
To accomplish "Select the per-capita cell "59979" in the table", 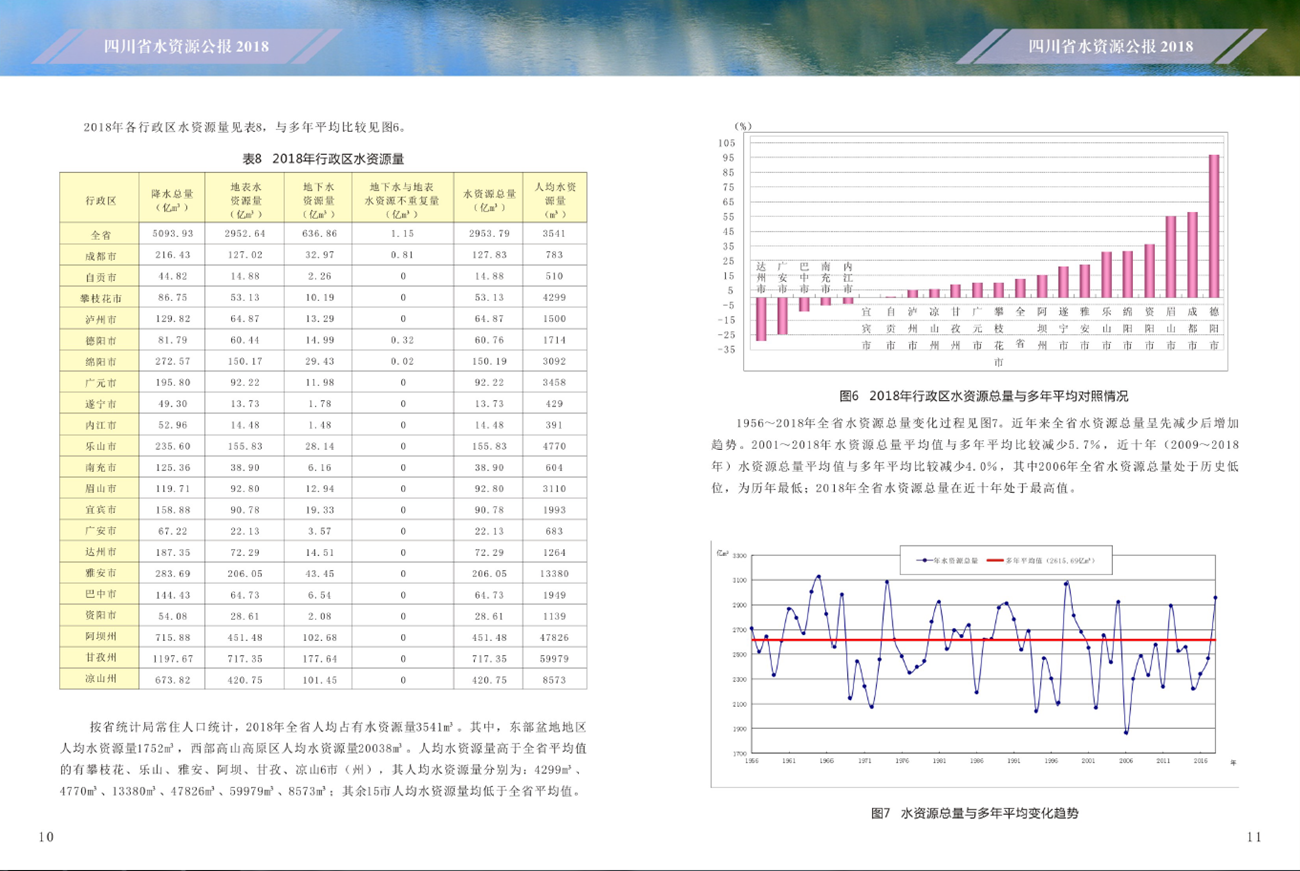I will click(x=556, y=658).
